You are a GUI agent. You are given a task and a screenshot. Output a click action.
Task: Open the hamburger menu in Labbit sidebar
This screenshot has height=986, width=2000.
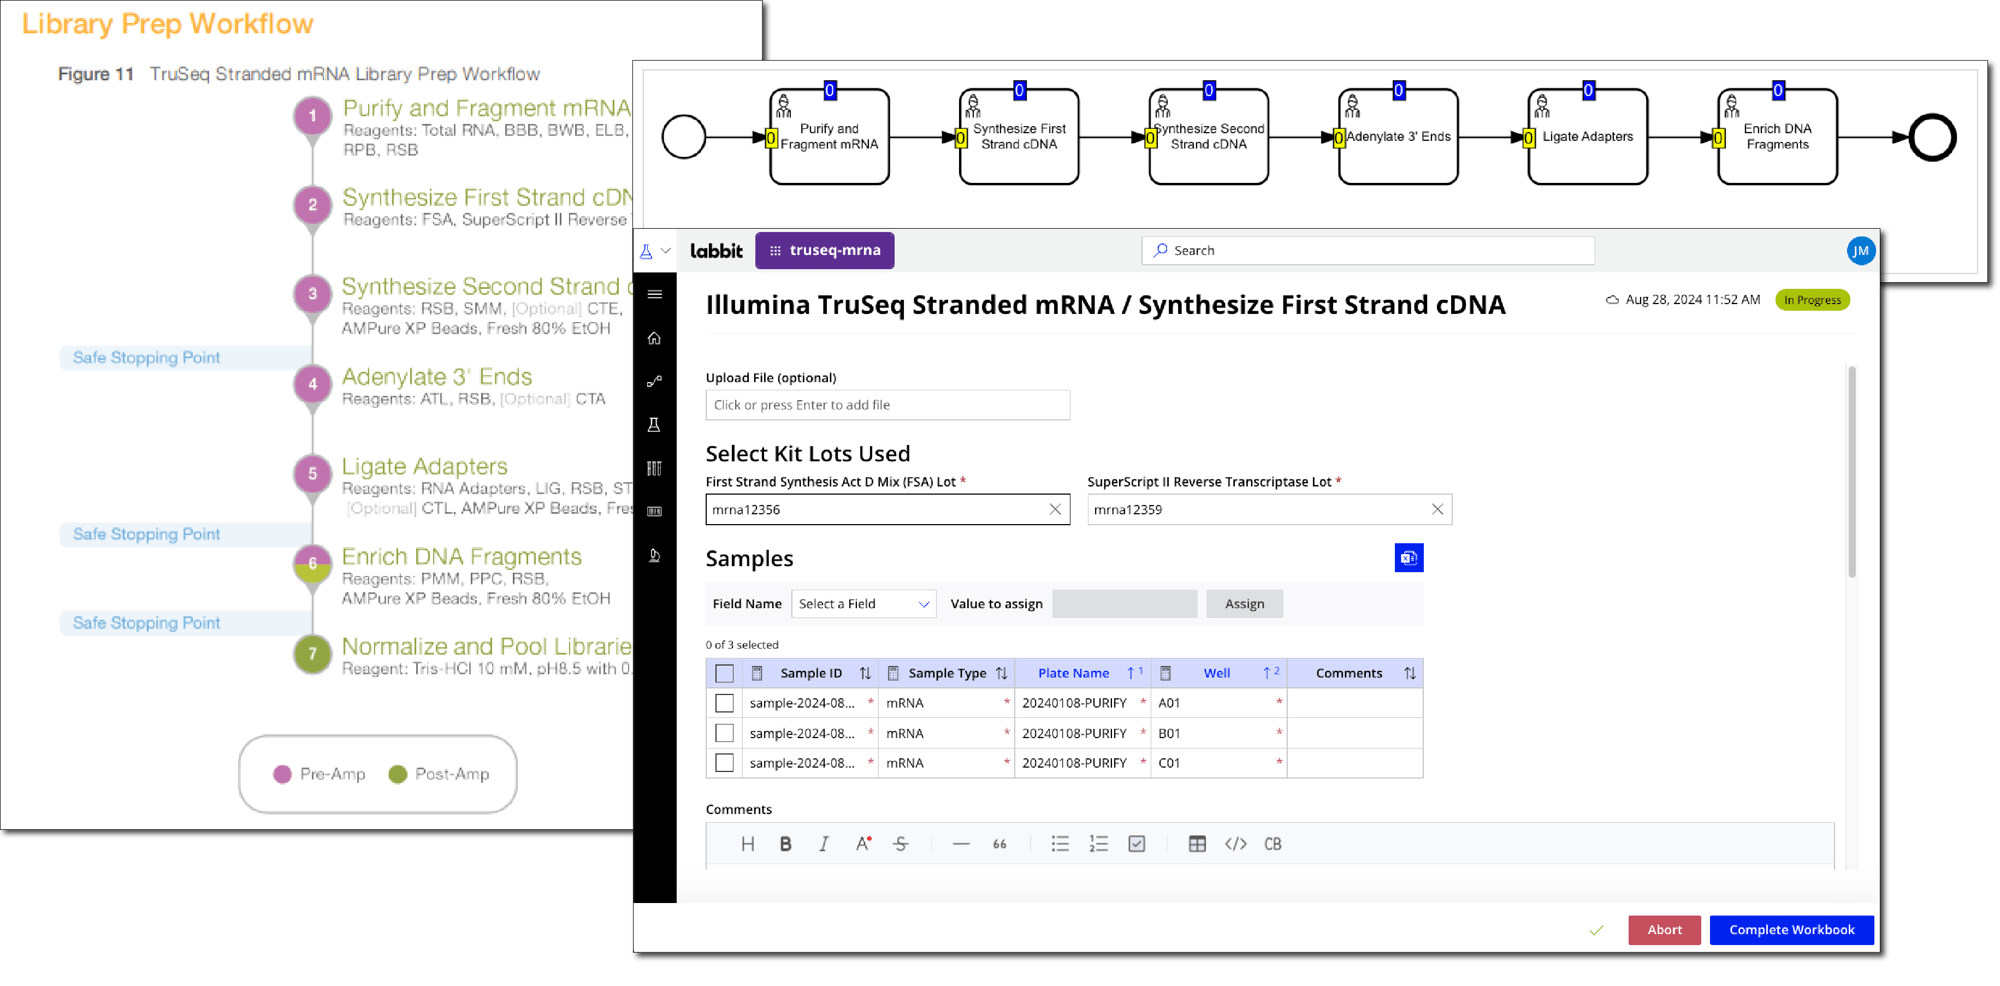tap(655, 294)
